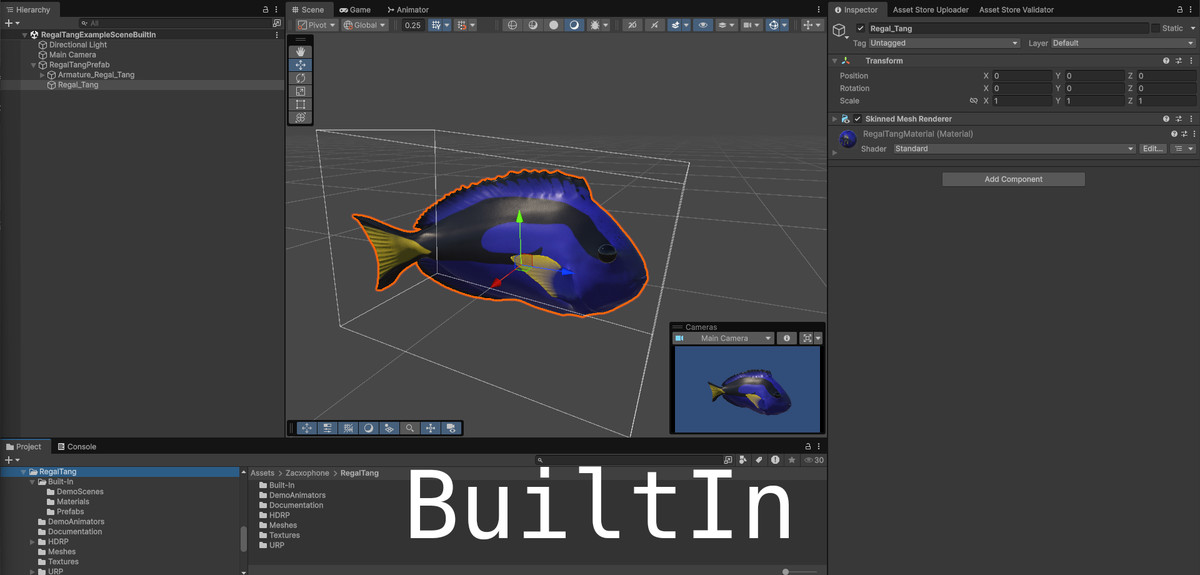Switch to the Game tab
The width and height of the screenshot is (1200, 575).
click(x=354, y=9)
